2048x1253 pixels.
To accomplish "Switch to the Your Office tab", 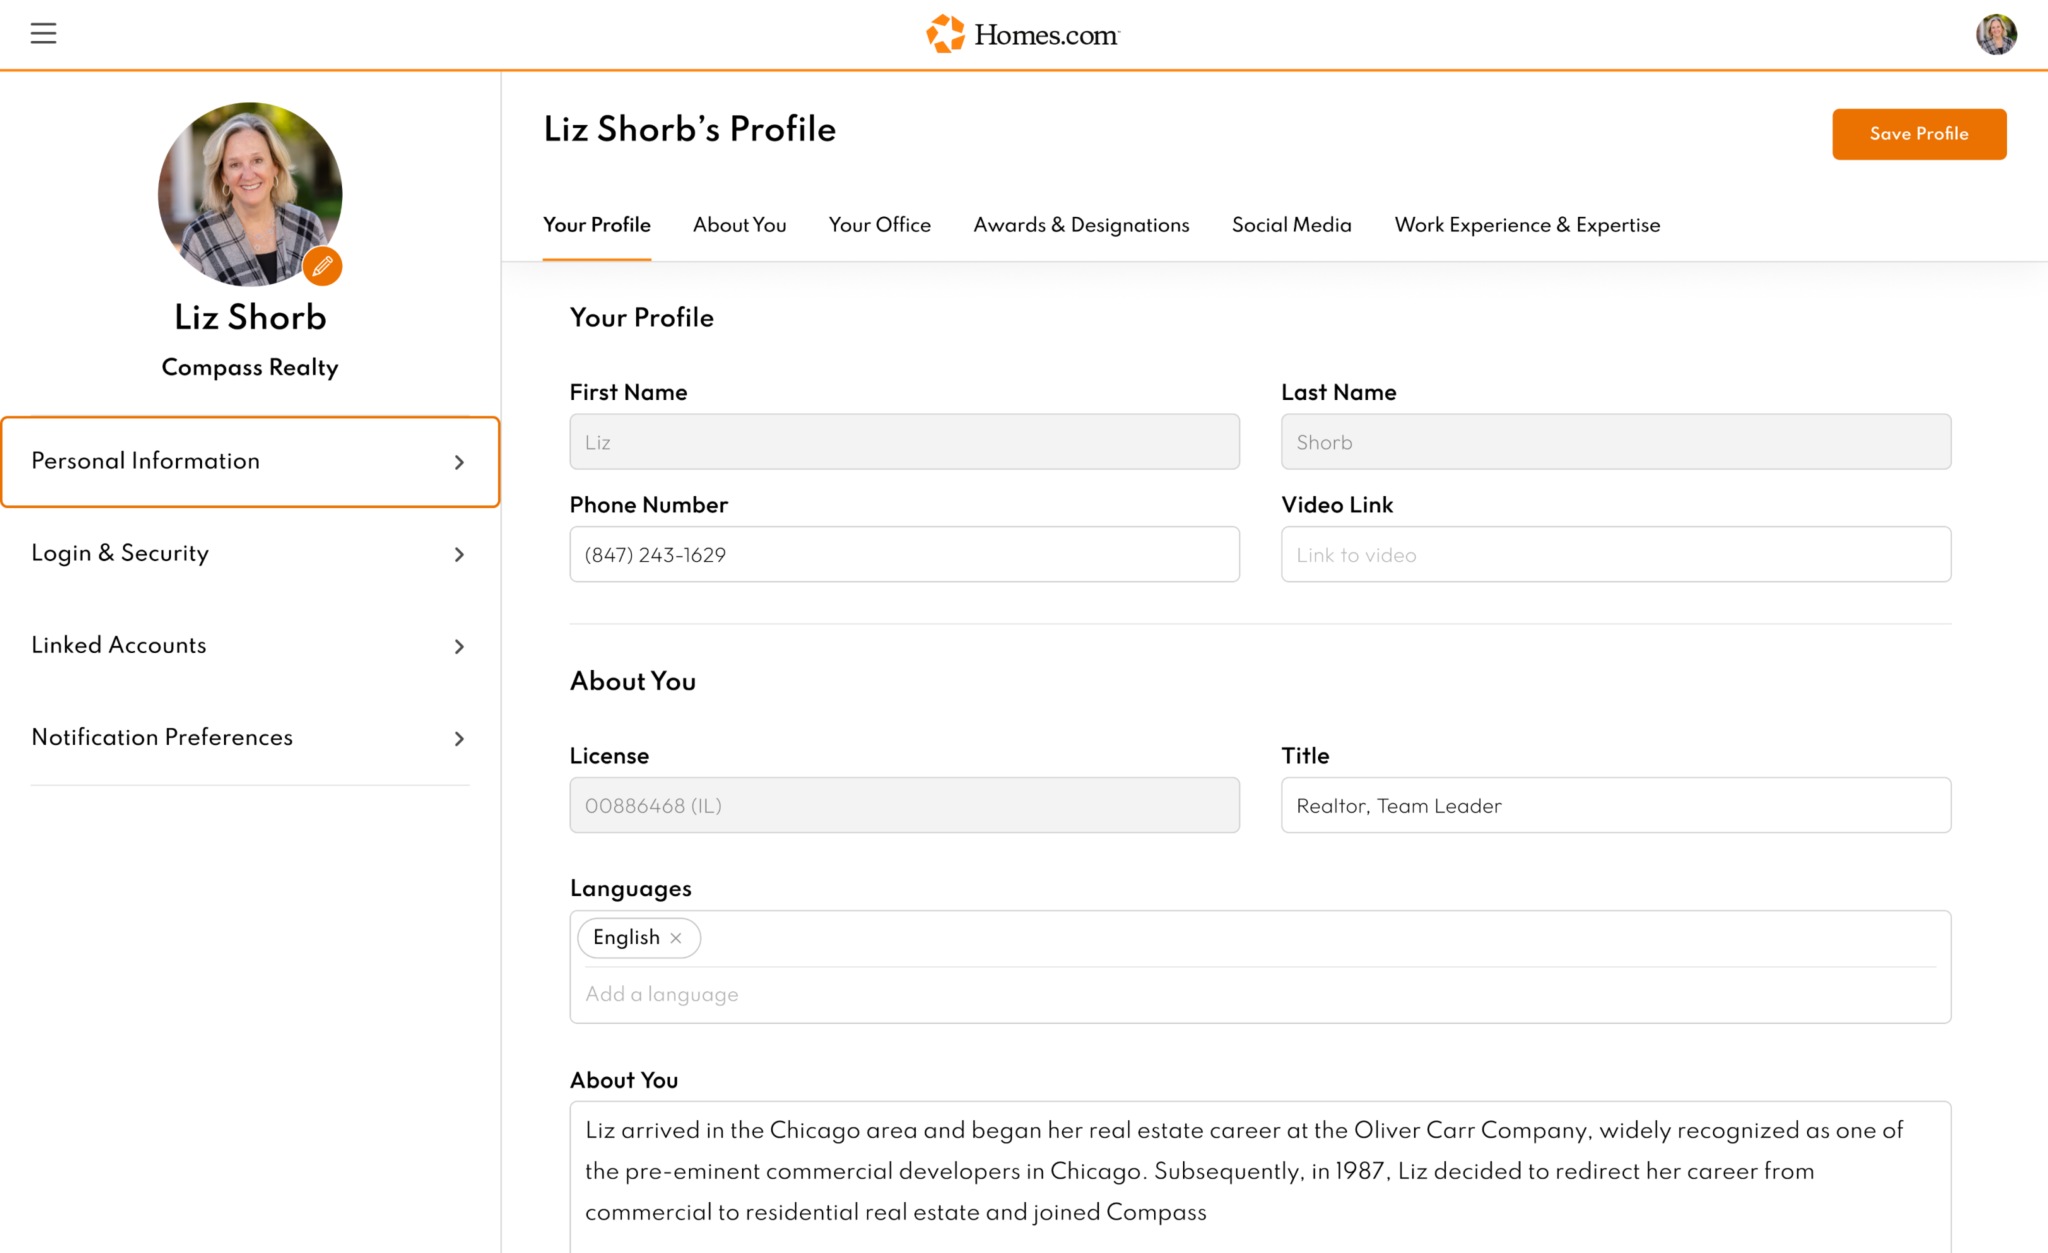I will (879, 225).
